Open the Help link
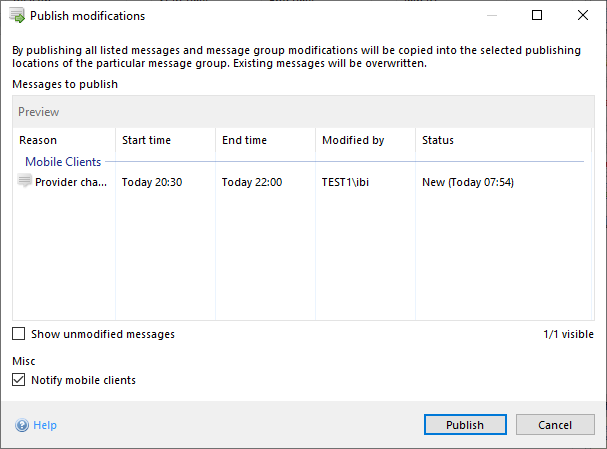The height and width of the screenshot is (449, 607). click(x=45, y=425)
